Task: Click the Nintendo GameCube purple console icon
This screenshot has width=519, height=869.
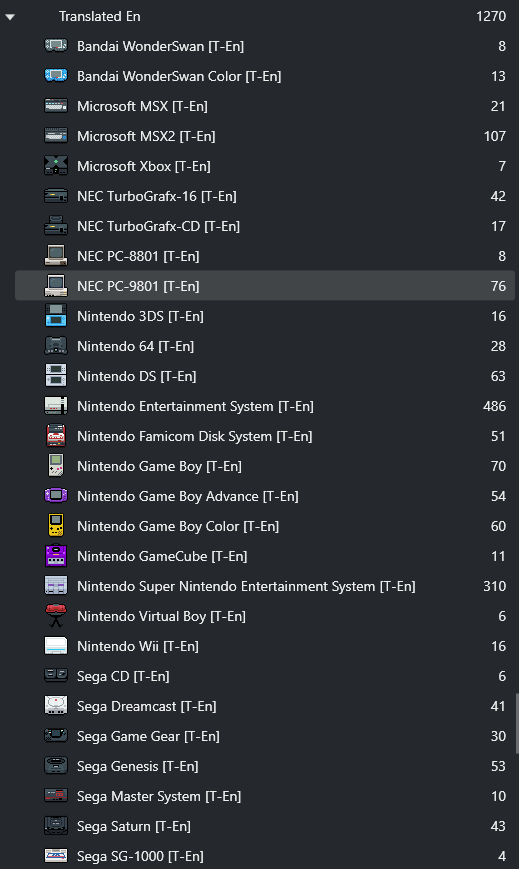Action: [x=55, y=555]
